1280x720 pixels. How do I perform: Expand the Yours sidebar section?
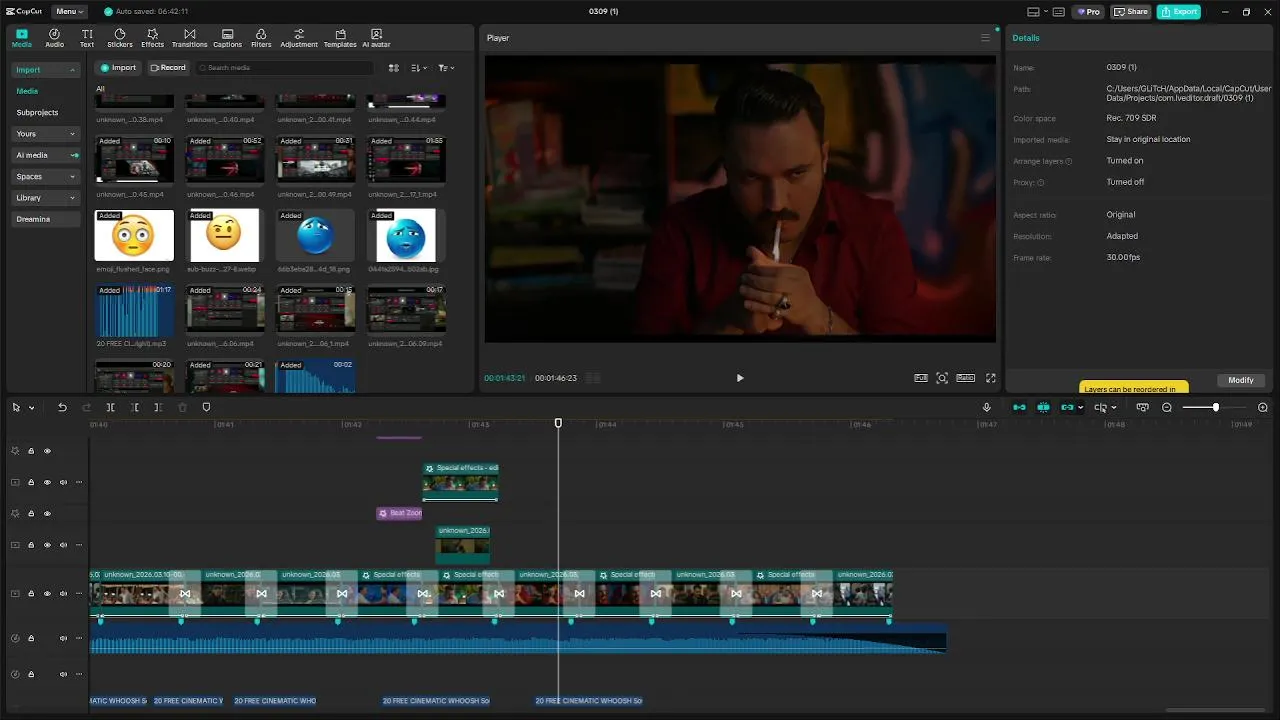pos(45,134)
